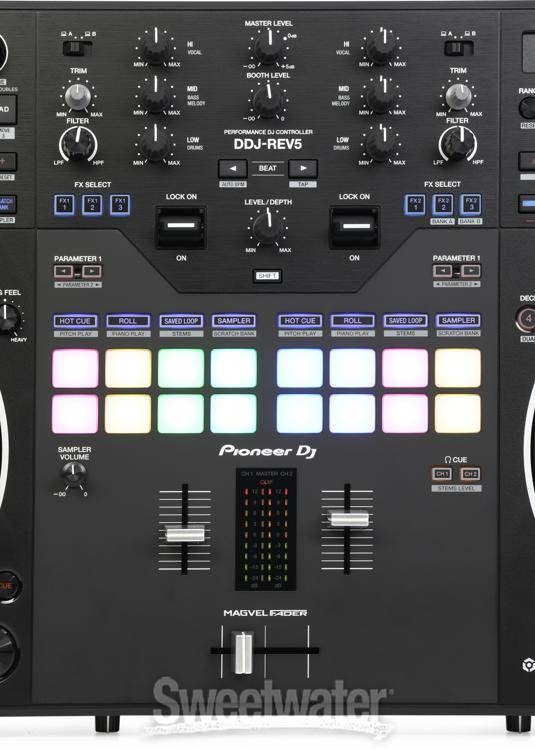The image size is (535, 750).
Task: Click the MAGVEL crossfader cap
Action: tap(242, 651)
